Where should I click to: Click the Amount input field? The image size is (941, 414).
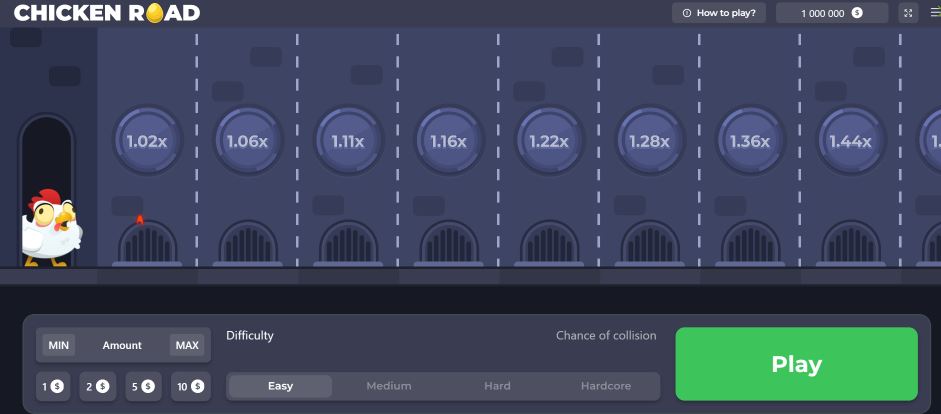tap(122, 345)
